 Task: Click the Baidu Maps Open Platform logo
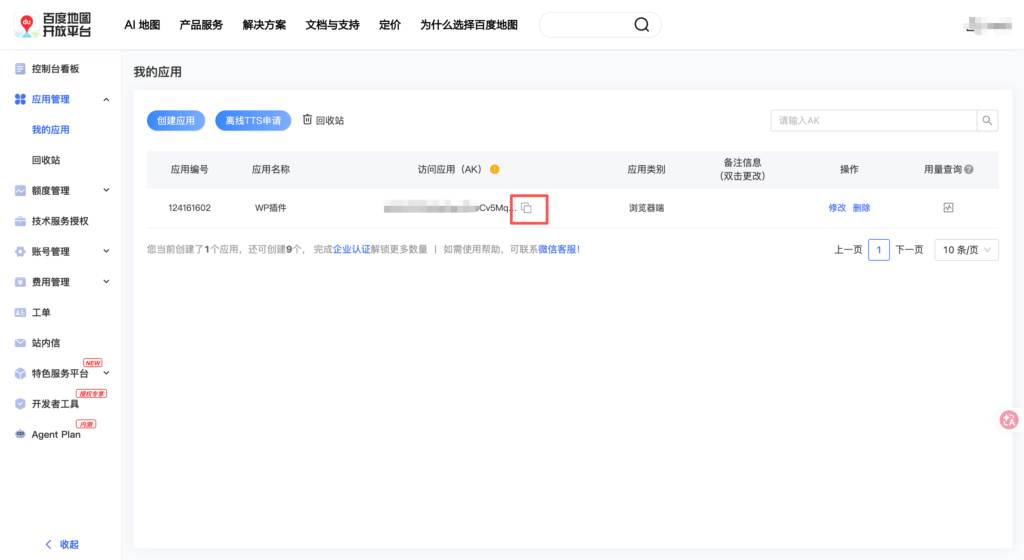tap(54, 25)
